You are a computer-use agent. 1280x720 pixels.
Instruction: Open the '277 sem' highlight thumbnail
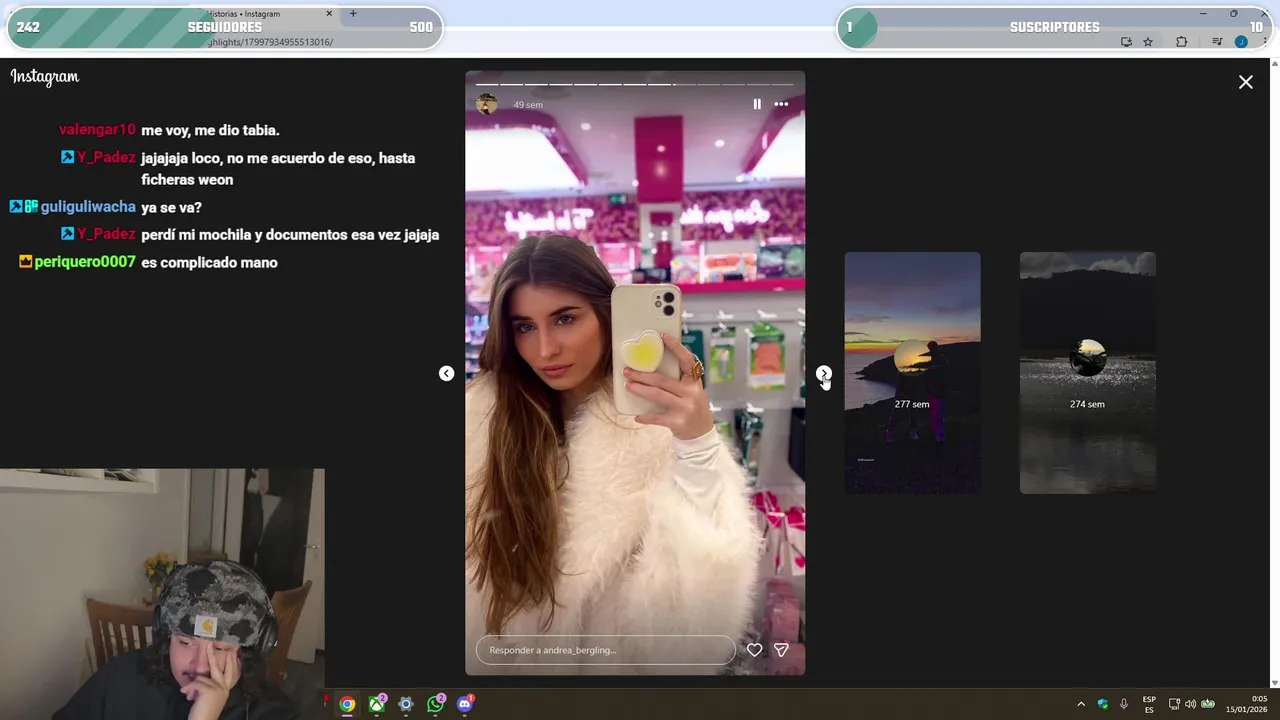[x=912, y=373]
